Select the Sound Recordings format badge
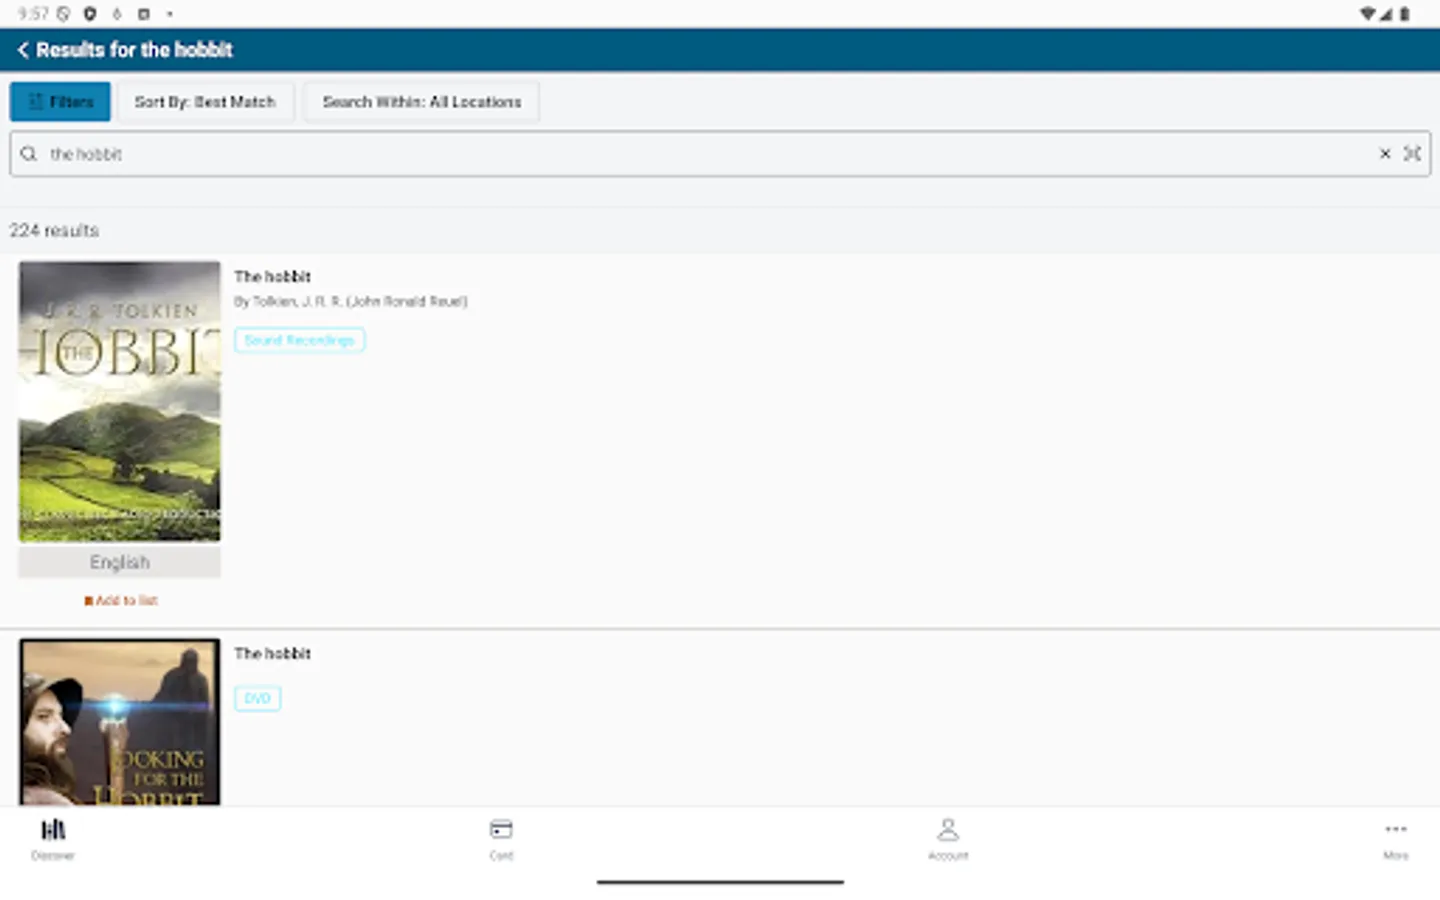The height and width of the screenshot is (900, 1440). tap(299, 340)
